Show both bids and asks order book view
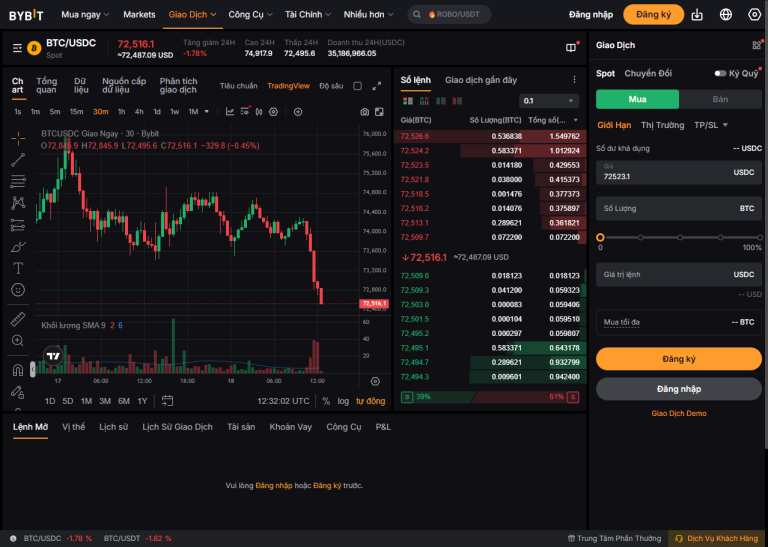 pyautogui.click(x=408, y=101)
